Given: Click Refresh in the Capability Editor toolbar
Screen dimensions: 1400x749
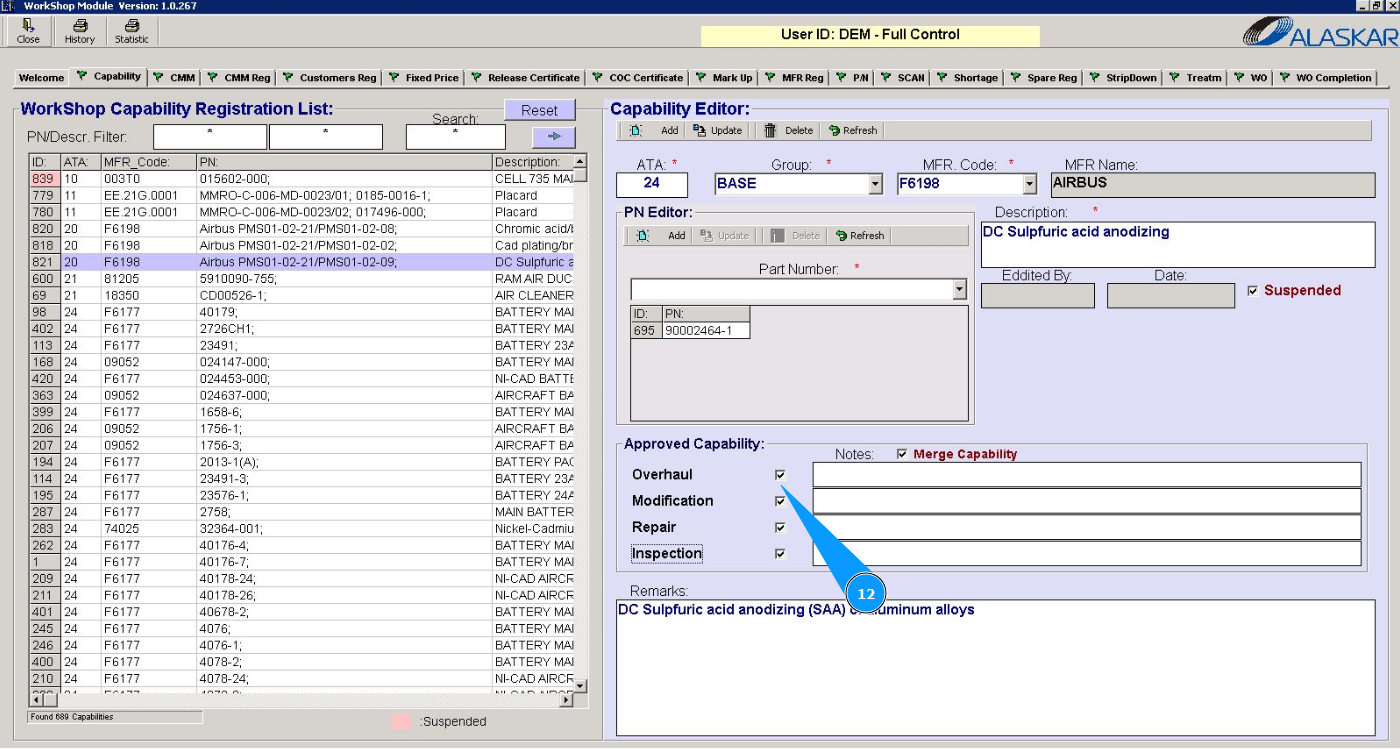Looking at the screenshot, I should pos(853,131).
